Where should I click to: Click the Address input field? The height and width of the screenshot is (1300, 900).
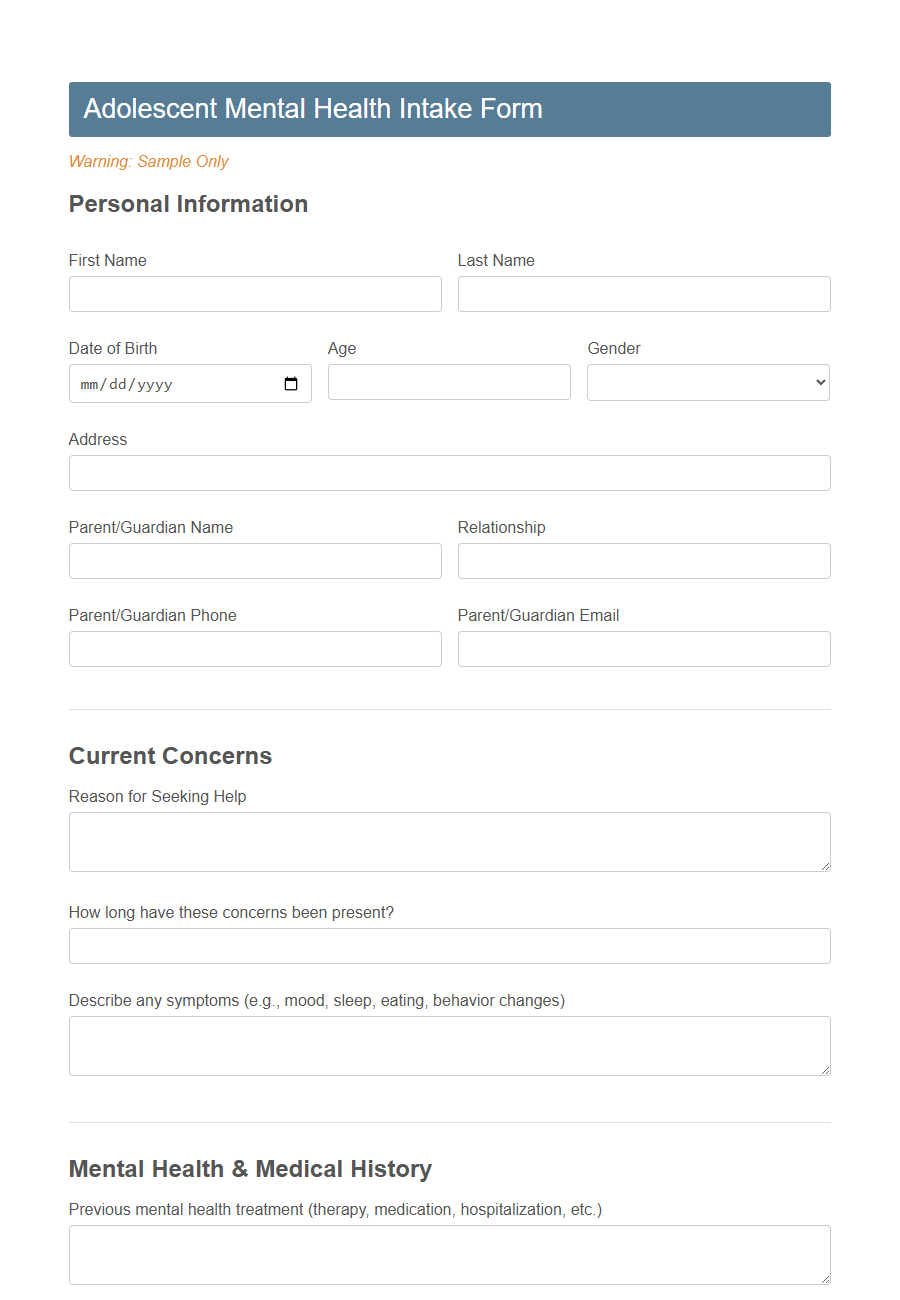(449, 472)
